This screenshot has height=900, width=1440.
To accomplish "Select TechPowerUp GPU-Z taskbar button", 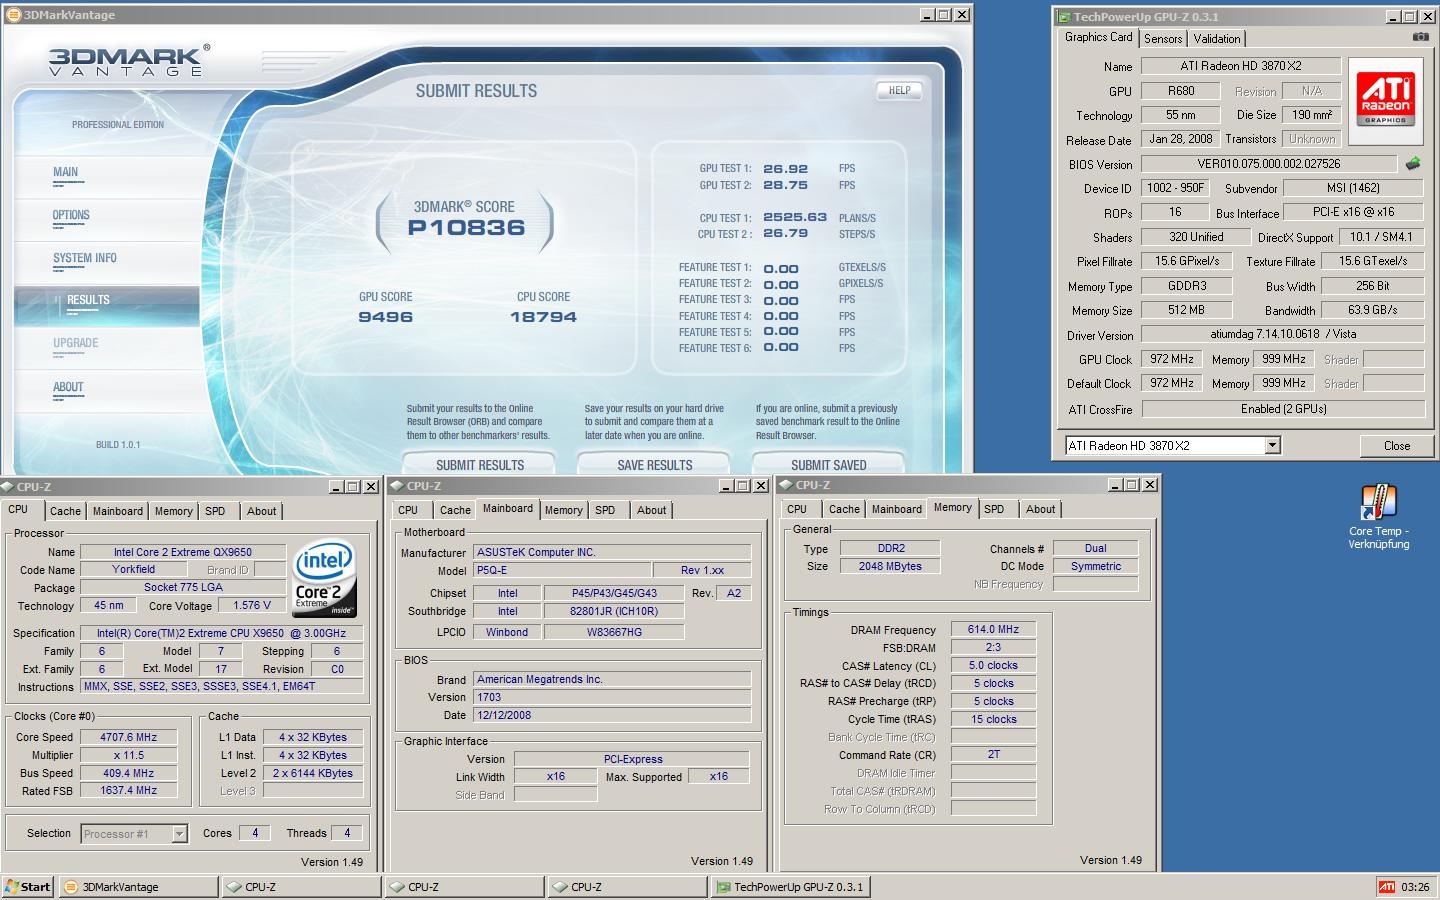I will coord(789,887).
